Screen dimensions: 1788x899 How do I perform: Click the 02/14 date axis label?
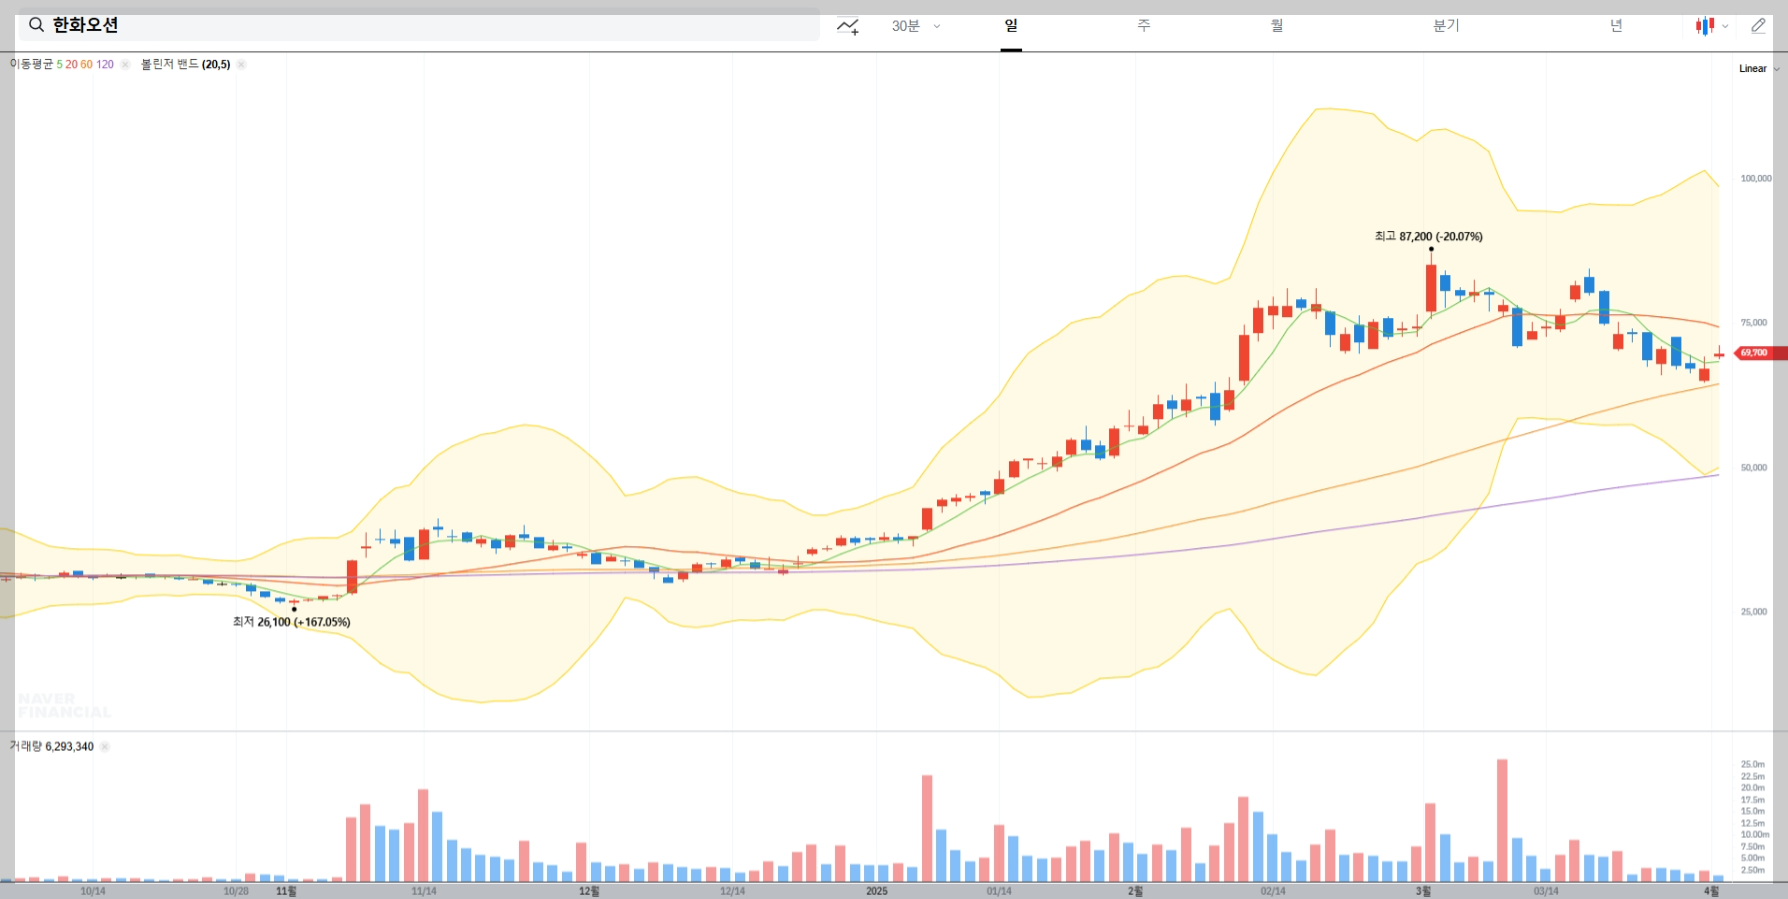[x=1273, y=891]
